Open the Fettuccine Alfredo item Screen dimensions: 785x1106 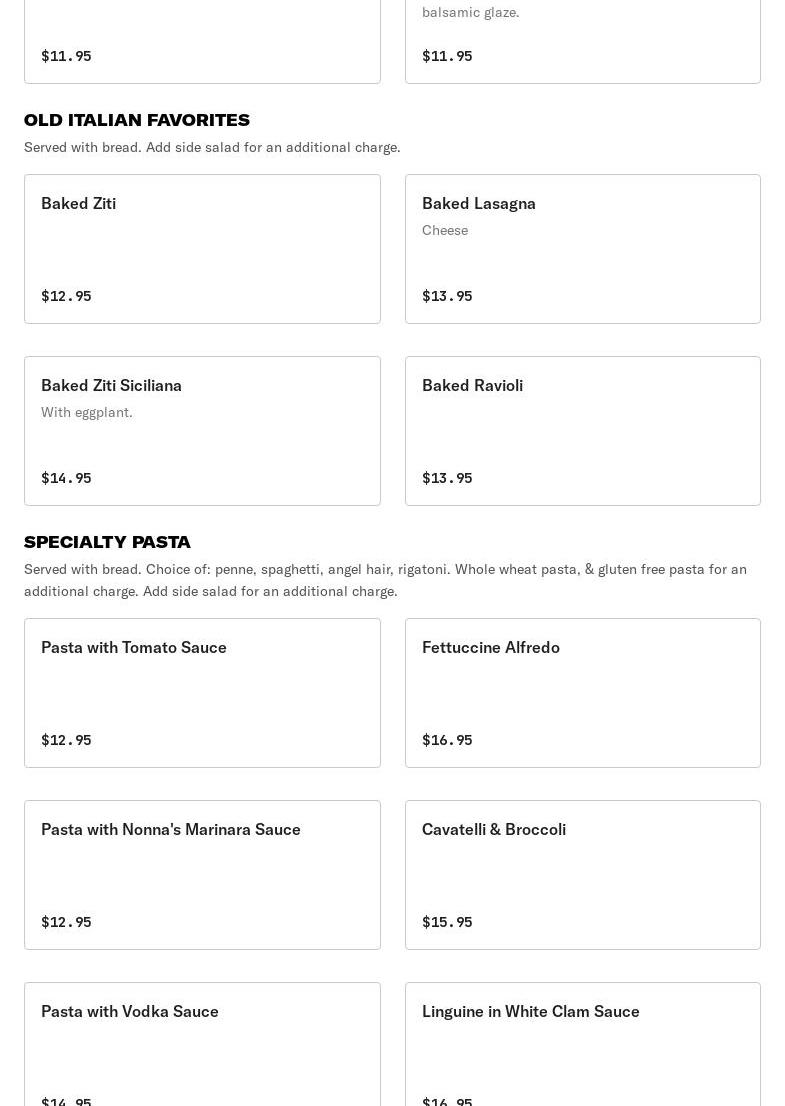click(582, 693)
